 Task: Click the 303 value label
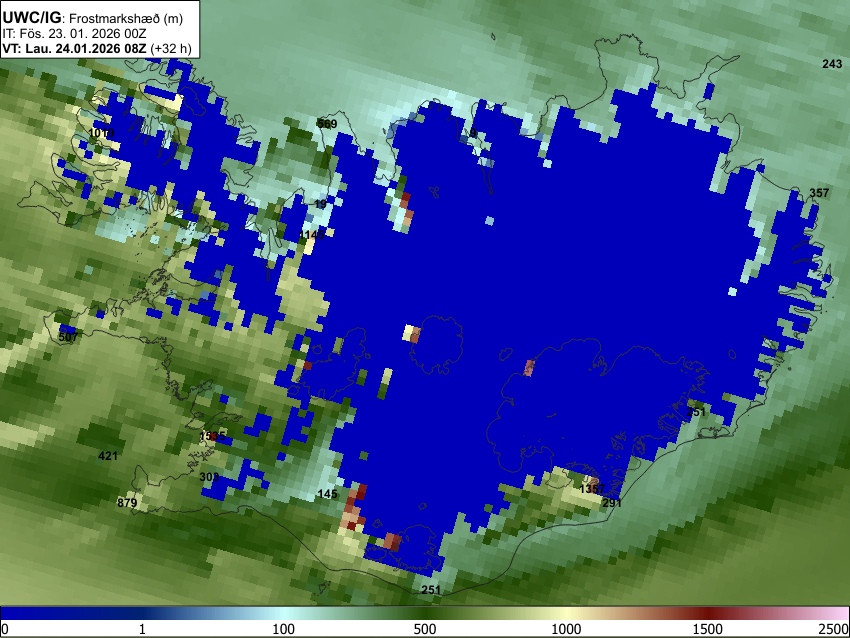209,476
